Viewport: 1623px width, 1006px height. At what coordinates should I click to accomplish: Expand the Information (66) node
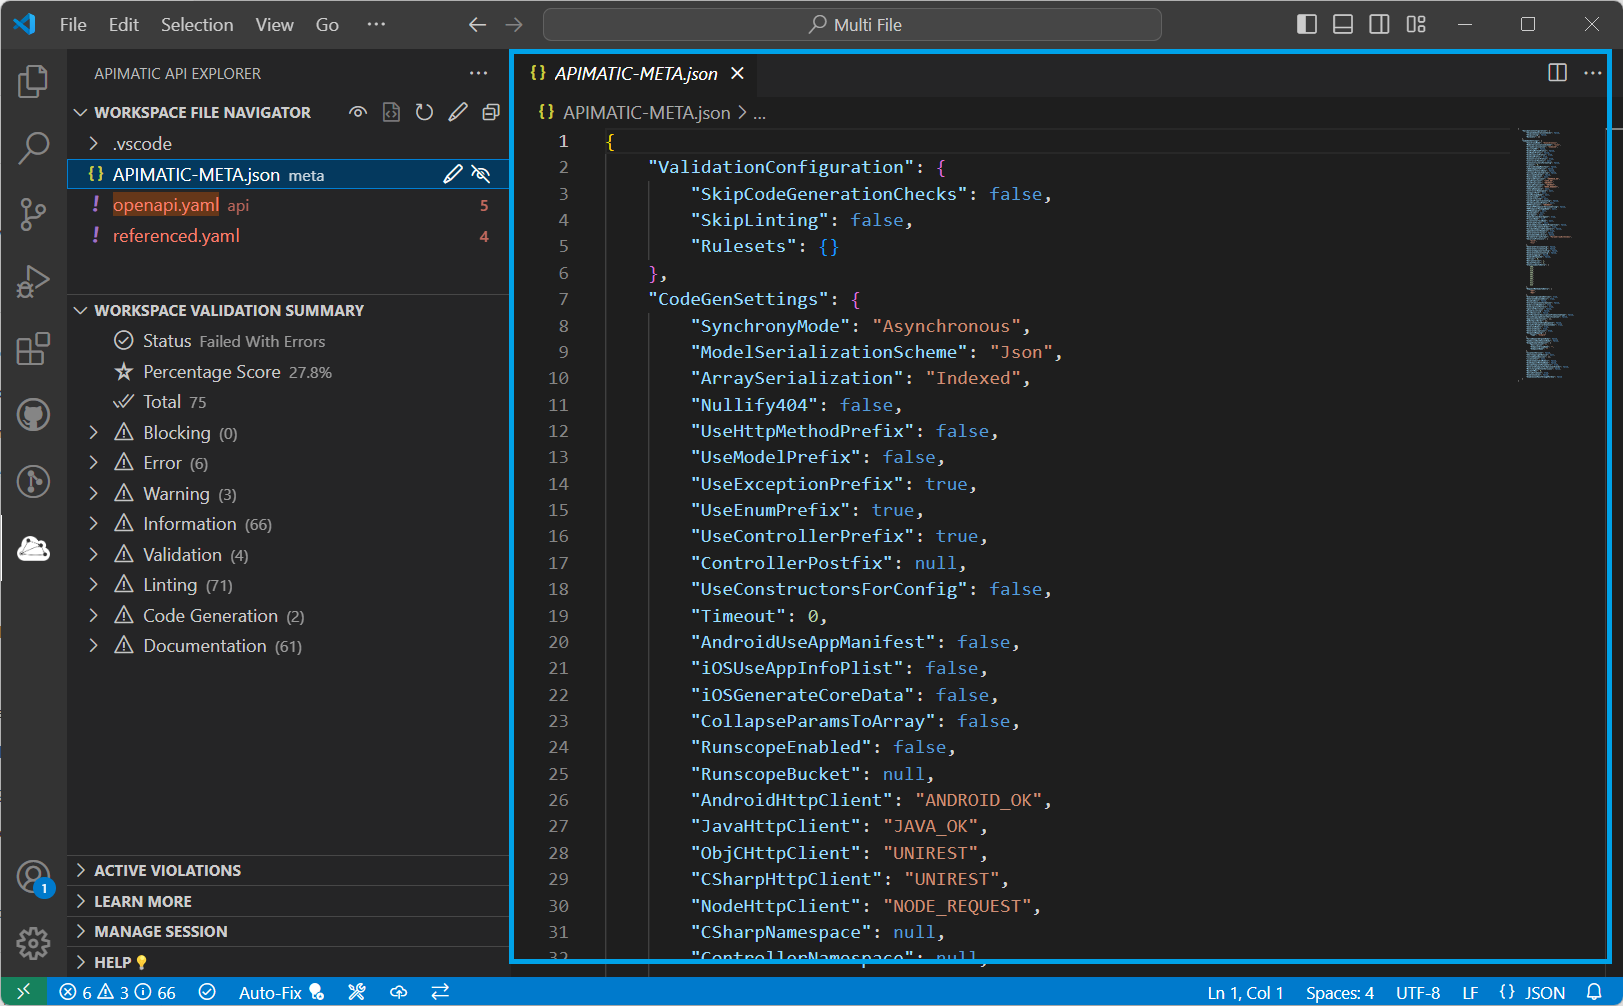[93, 523]
